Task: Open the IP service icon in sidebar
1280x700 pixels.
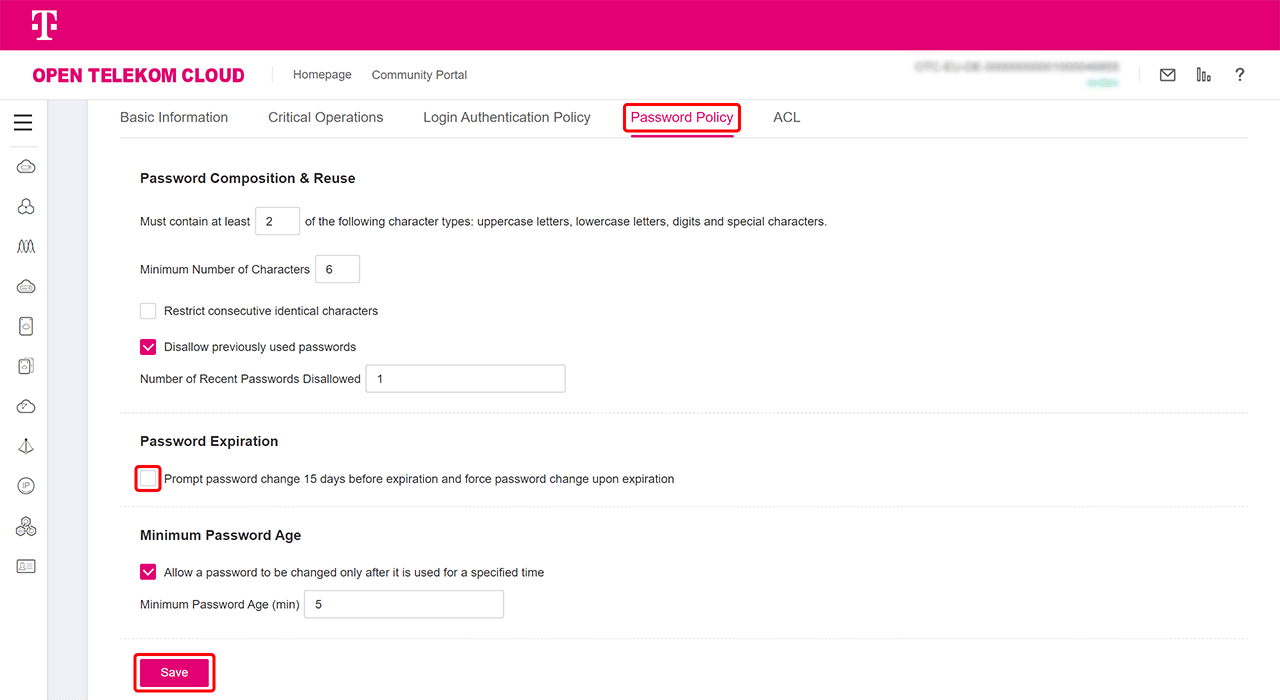Action: [26, 486]
